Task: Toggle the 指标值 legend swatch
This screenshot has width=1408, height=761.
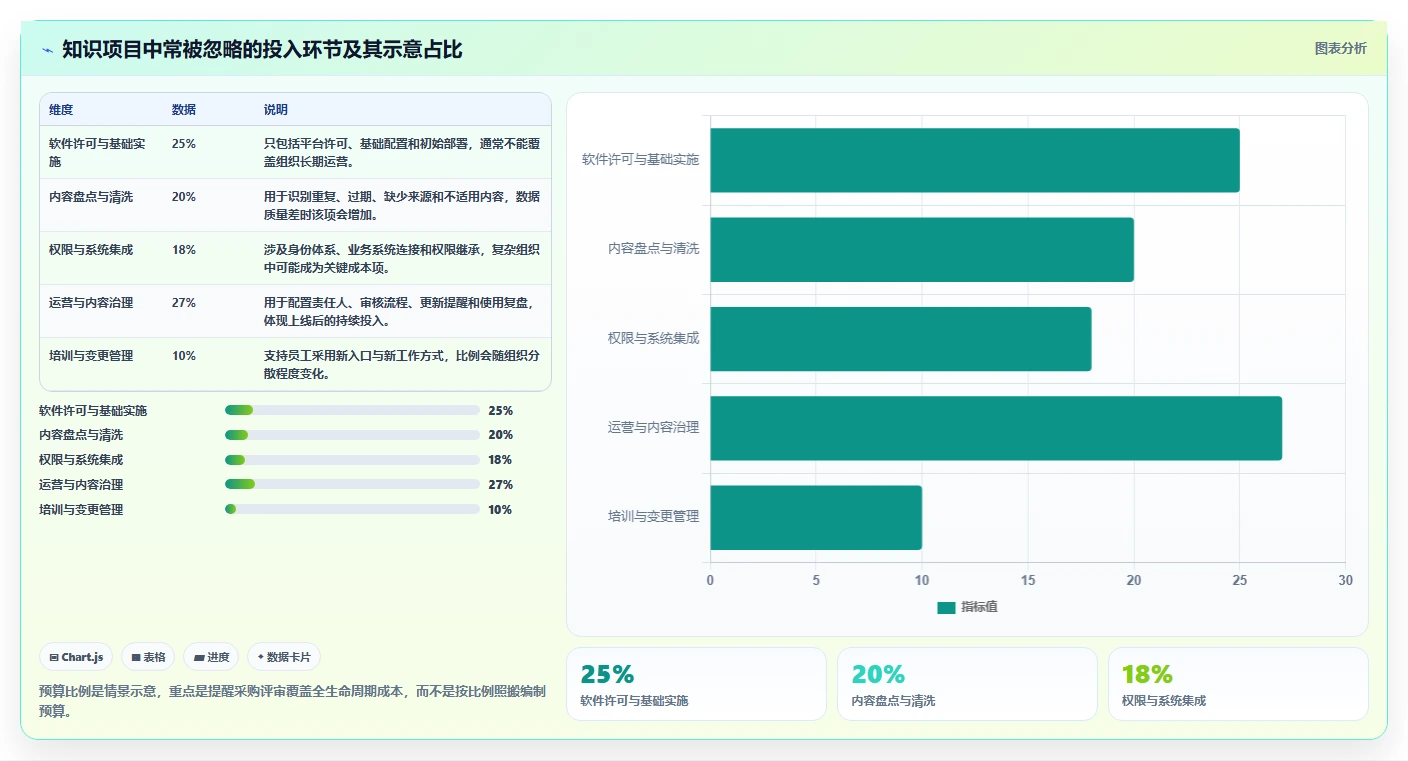Action: pos(946,608)
